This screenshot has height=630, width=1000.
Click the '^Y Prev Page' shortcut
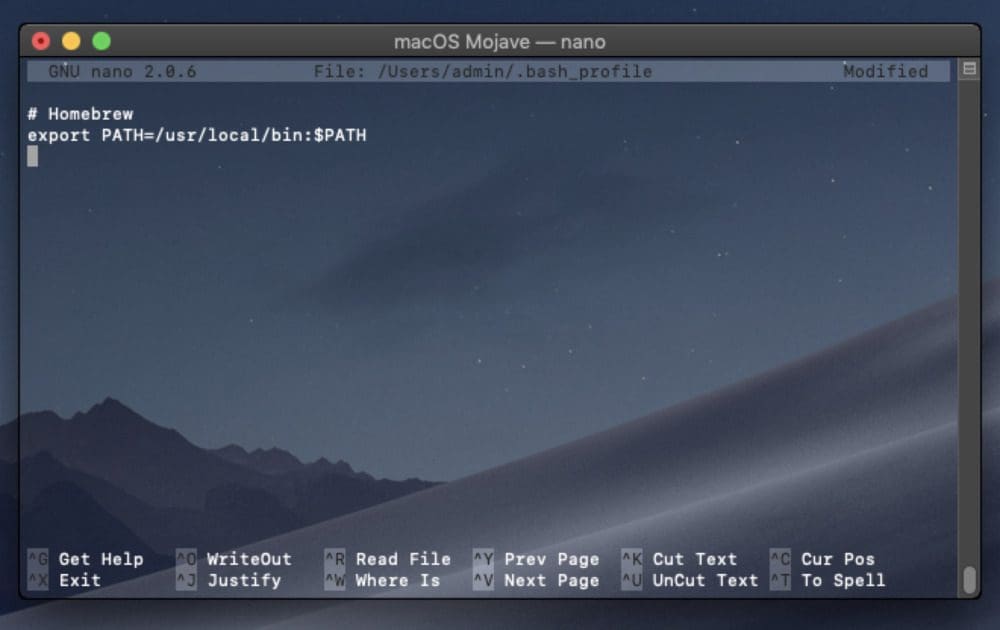(x=536, y=559)
